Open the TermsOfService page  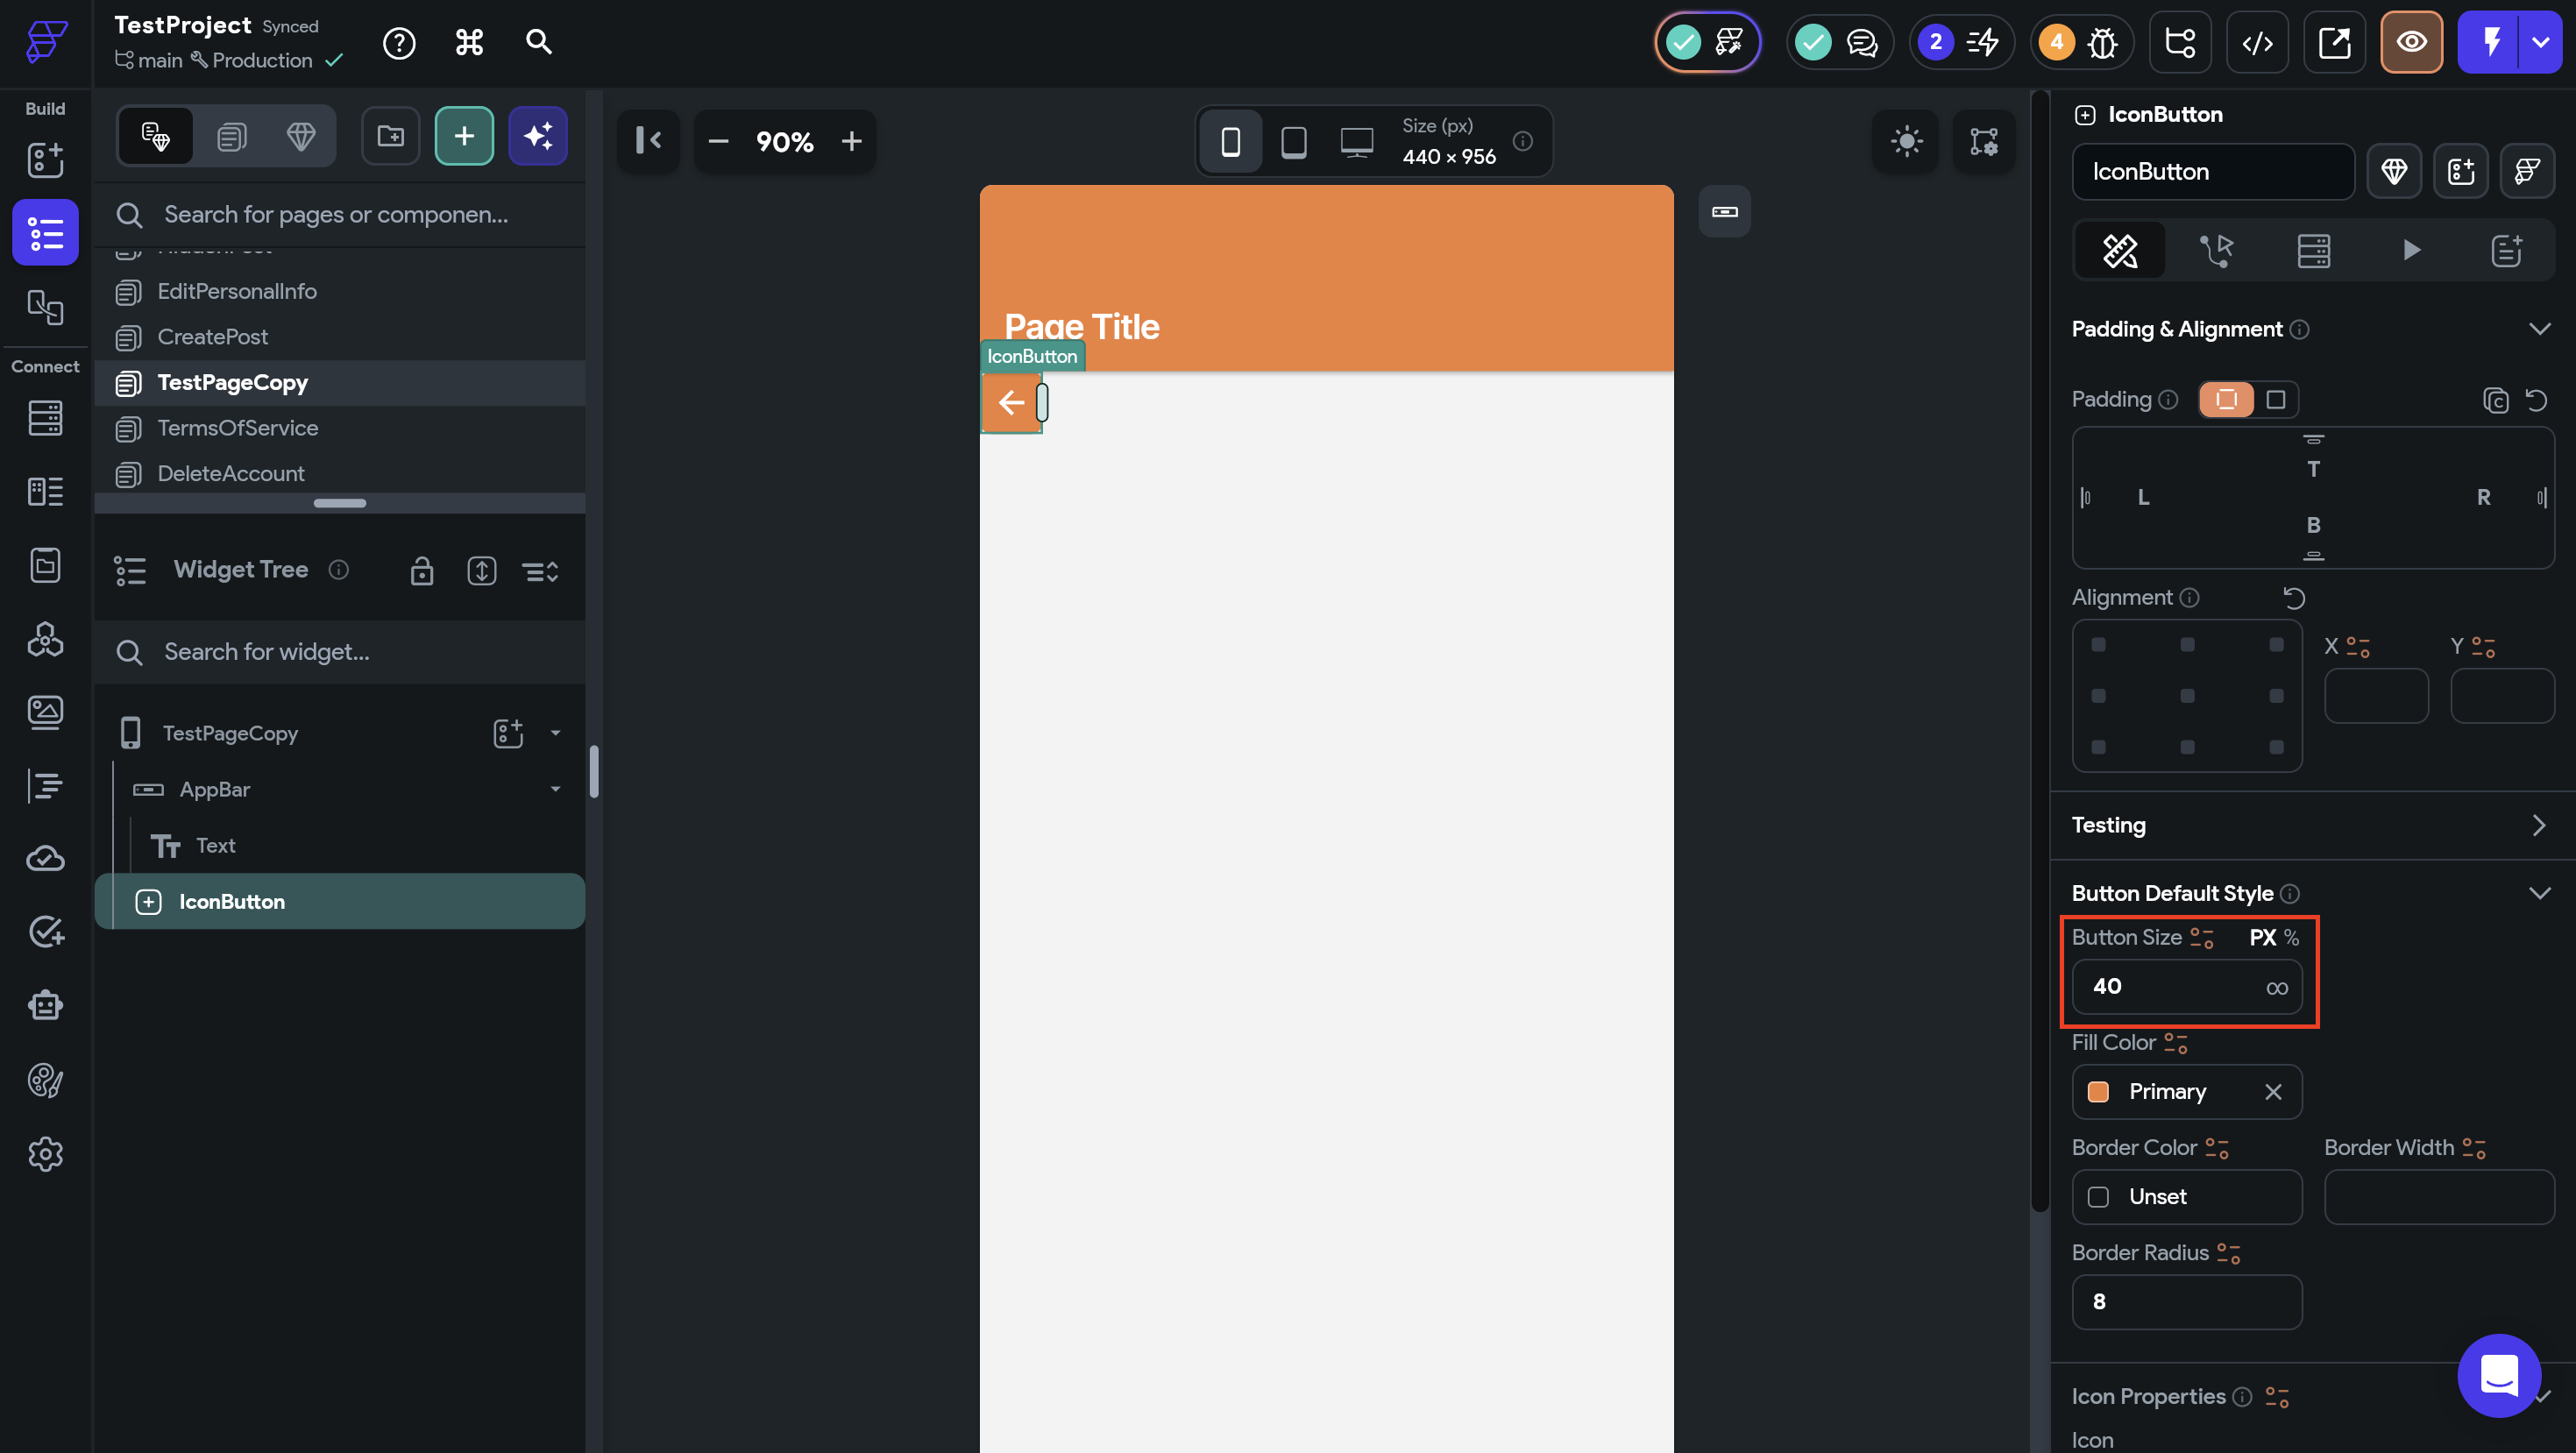(237, 428)
